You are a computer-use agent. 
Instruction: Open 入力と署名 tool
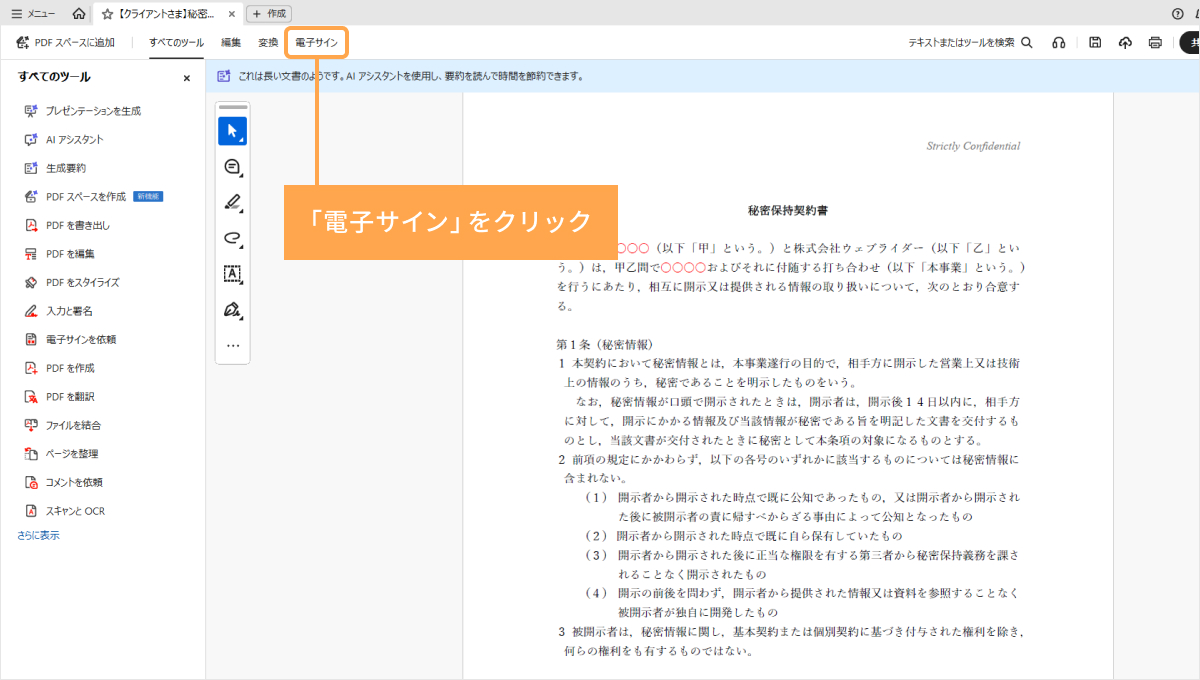pyautogui.click(x=59, y=311)
